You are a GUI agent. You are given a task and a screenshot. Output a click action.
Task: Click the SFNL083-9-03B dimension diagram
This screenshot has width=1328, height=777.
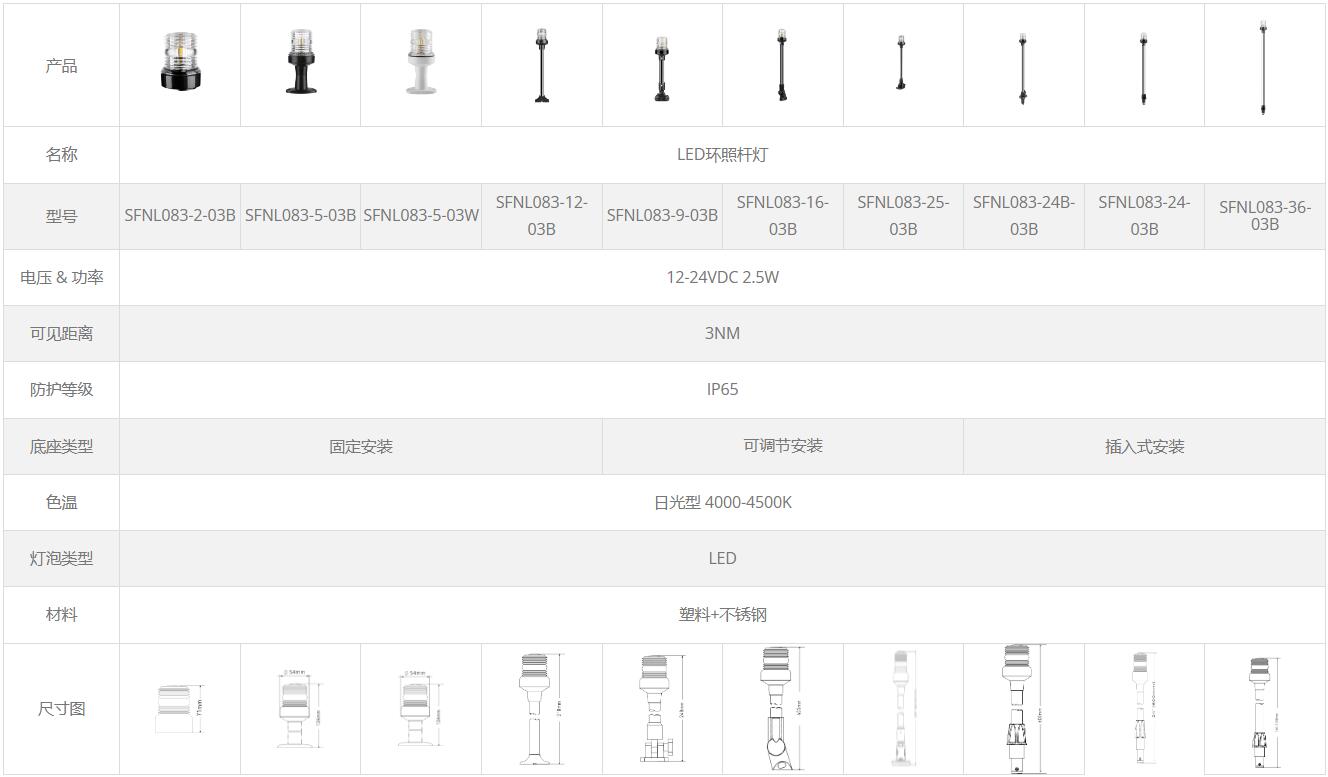point(661,708)
